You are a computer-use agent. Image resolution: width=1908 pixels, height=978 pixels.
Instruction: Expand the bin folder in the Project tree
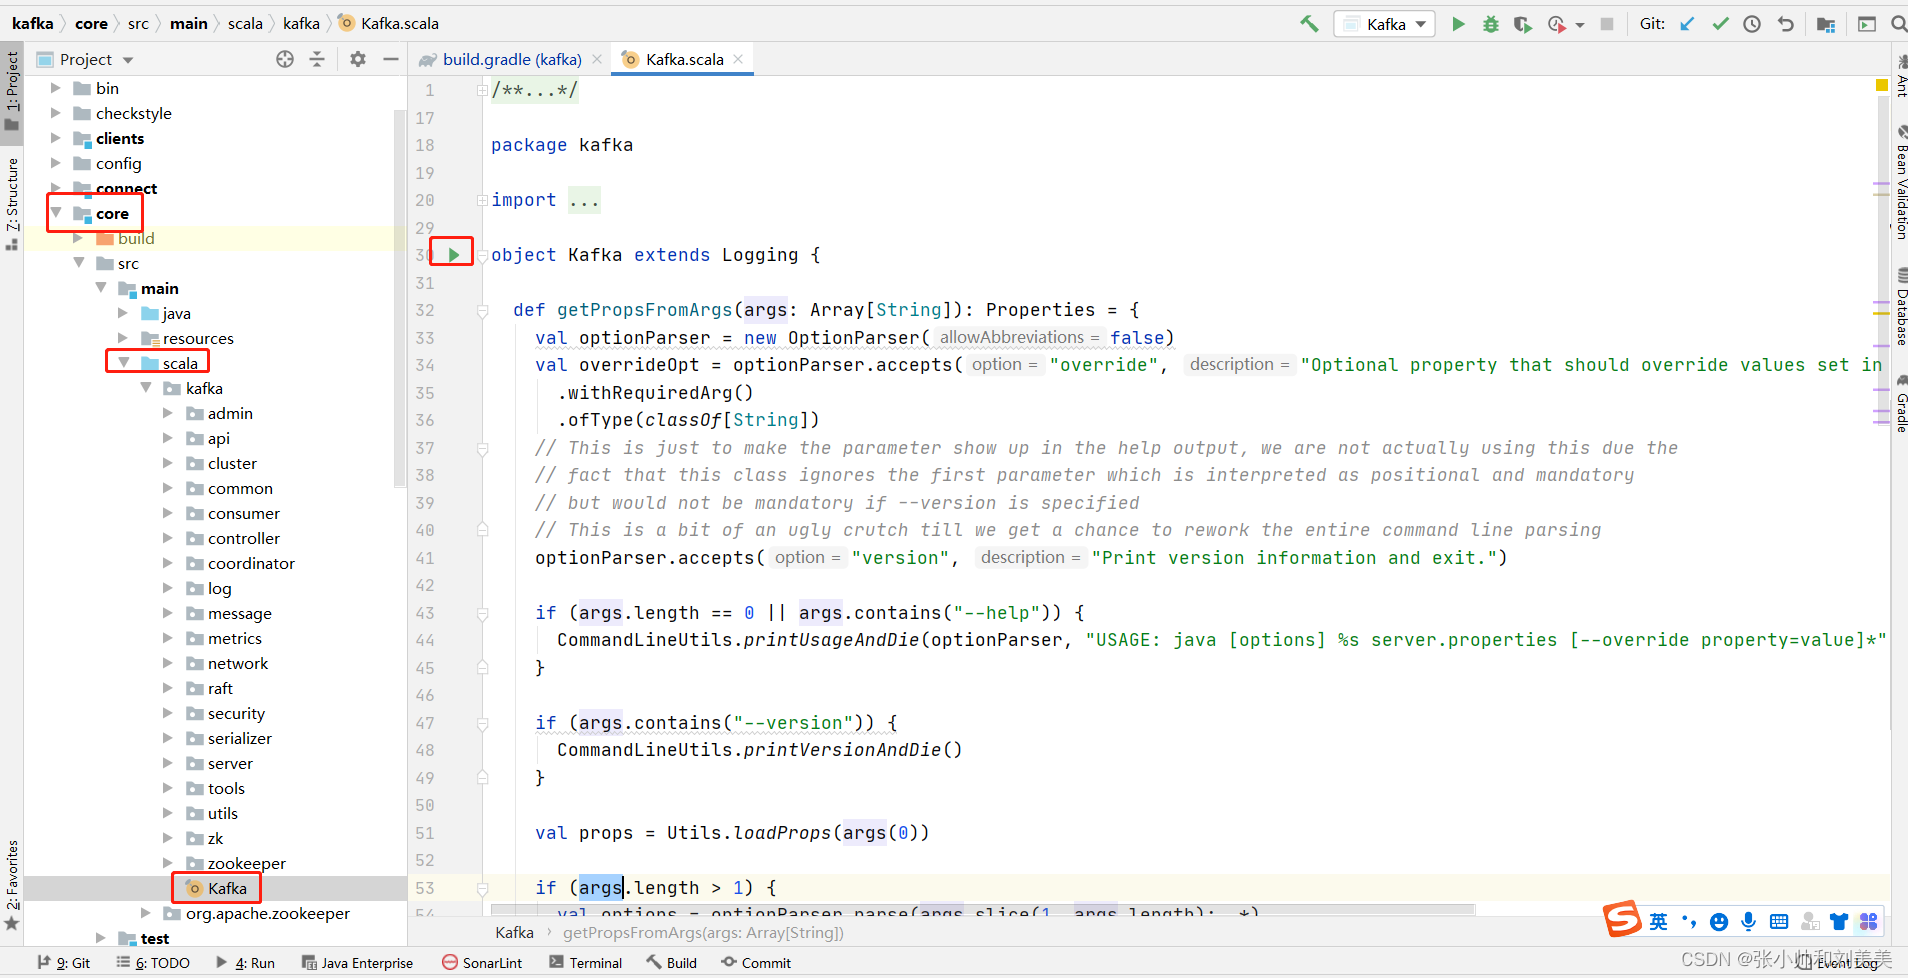[56, 88]
